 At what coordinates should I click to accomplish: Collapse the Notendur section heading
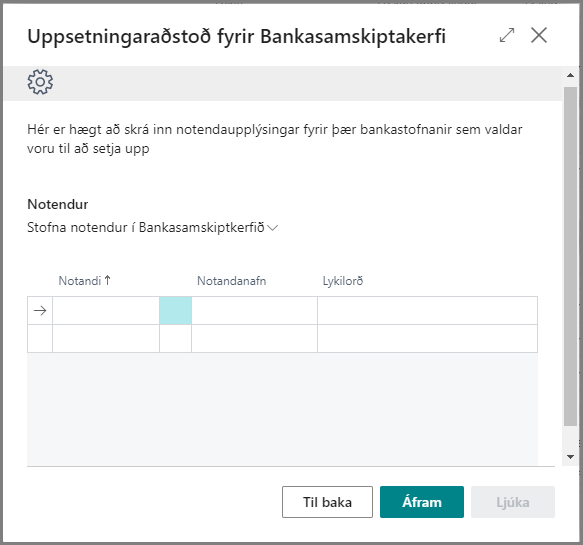point(58,204)
